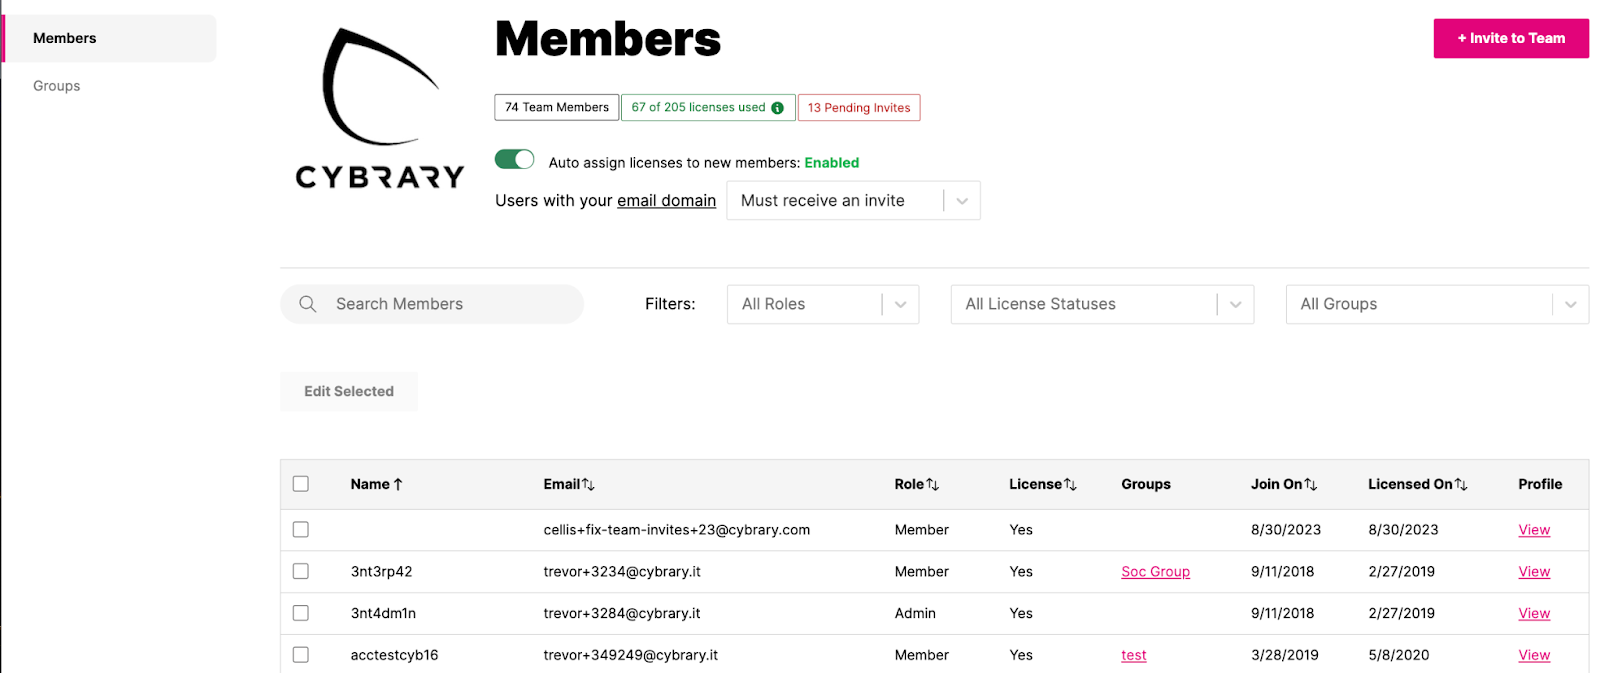
Task: Click the magnifying glass search icon
Action: pyautogui.click(x=308, y=304)
